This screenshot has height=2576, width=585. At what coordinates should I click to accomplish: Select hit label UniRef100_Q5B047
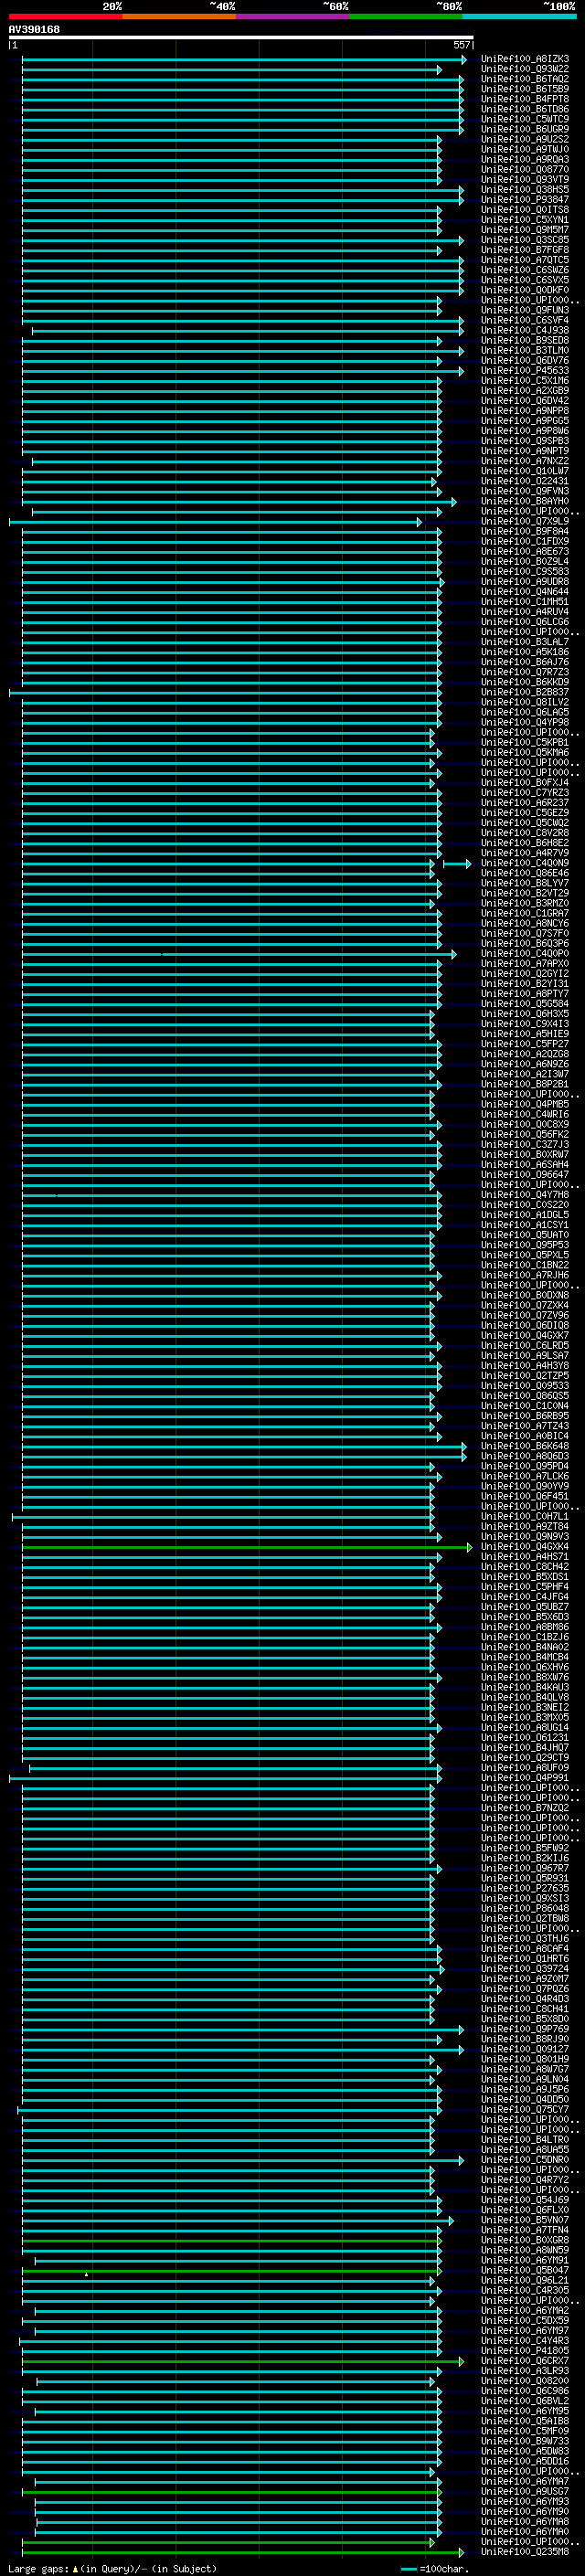(x=525, y=2270)
